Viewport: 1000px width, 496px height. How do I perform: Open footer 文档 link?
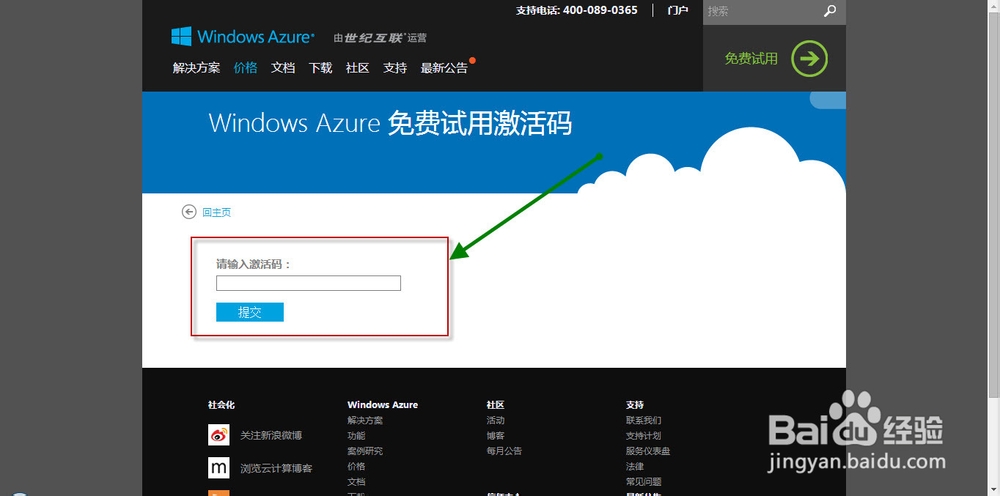click(357, 482)
